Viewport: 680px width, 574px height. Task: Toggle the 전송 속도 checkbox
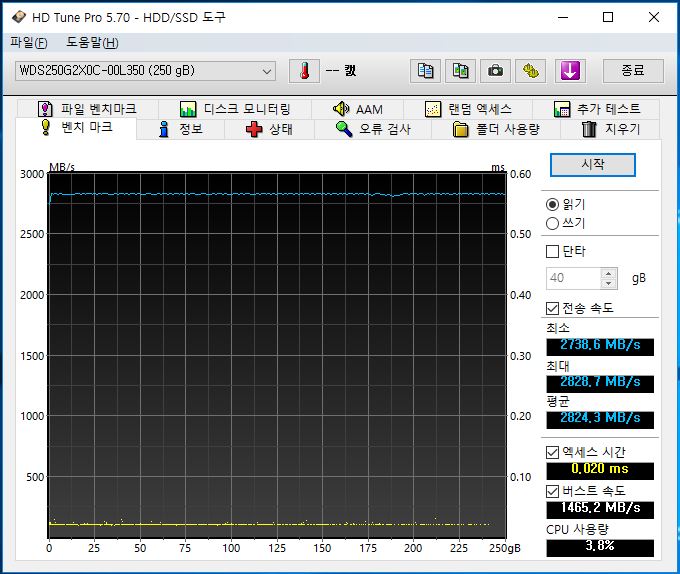point(553,308)
